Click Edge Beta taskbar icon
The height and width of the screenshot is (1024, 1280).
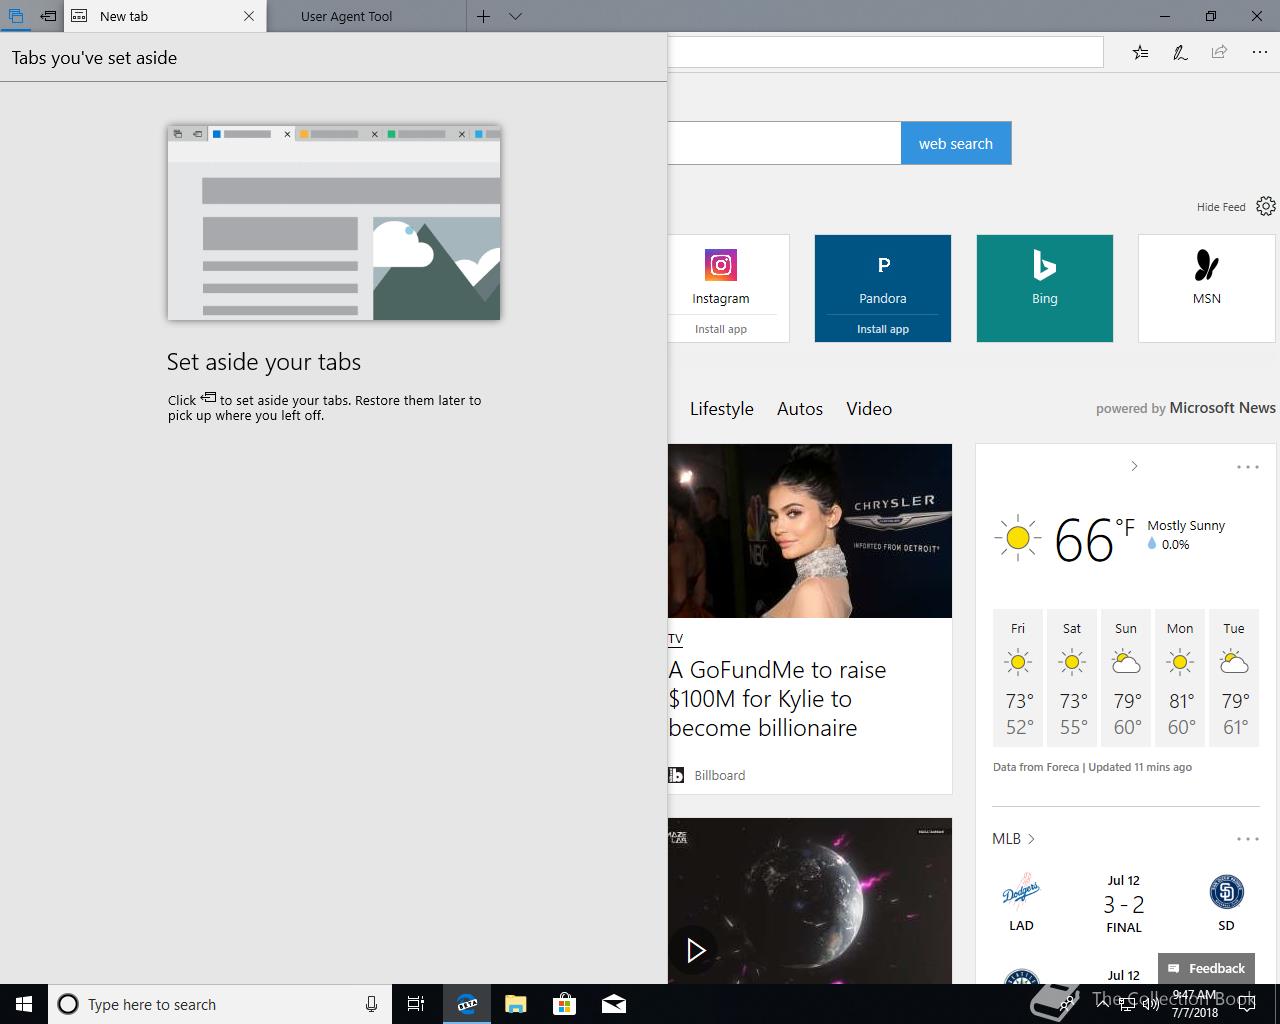[466, 1004]
